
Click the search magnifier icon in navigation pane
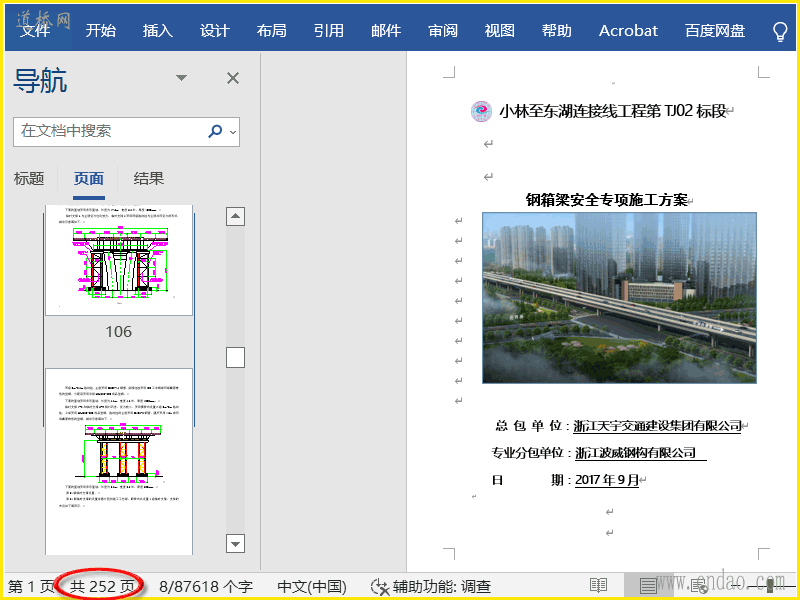click(215, 131)
